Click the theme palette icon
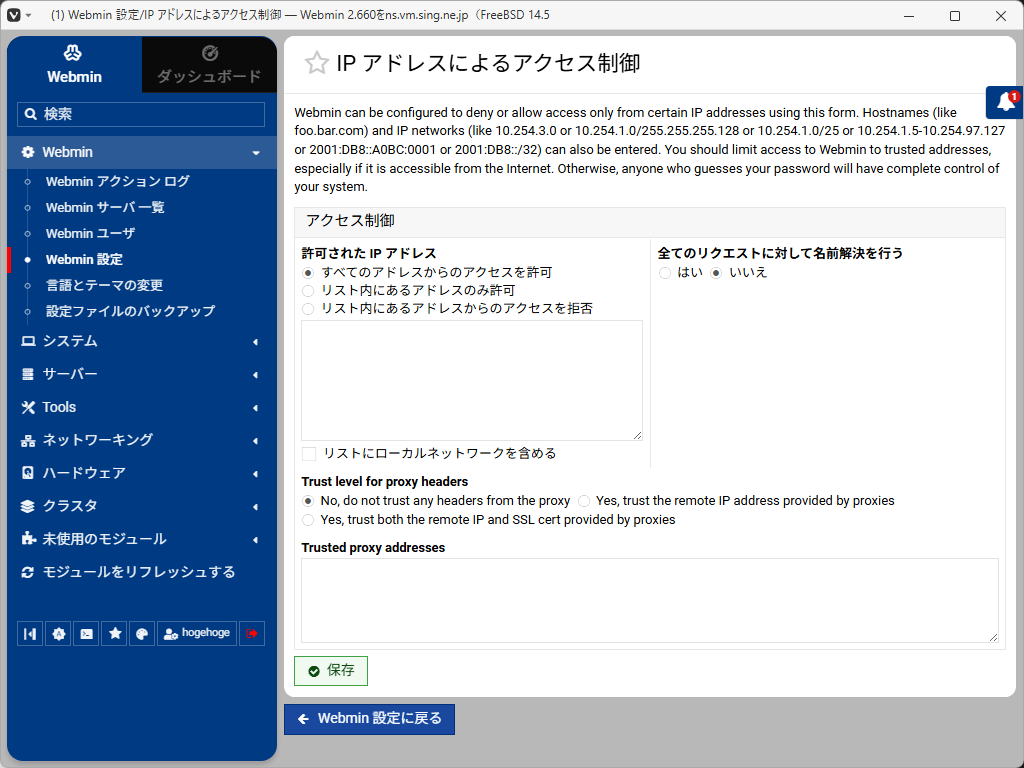The width and height of the screenshot is (1024, 768). point(142,633)
